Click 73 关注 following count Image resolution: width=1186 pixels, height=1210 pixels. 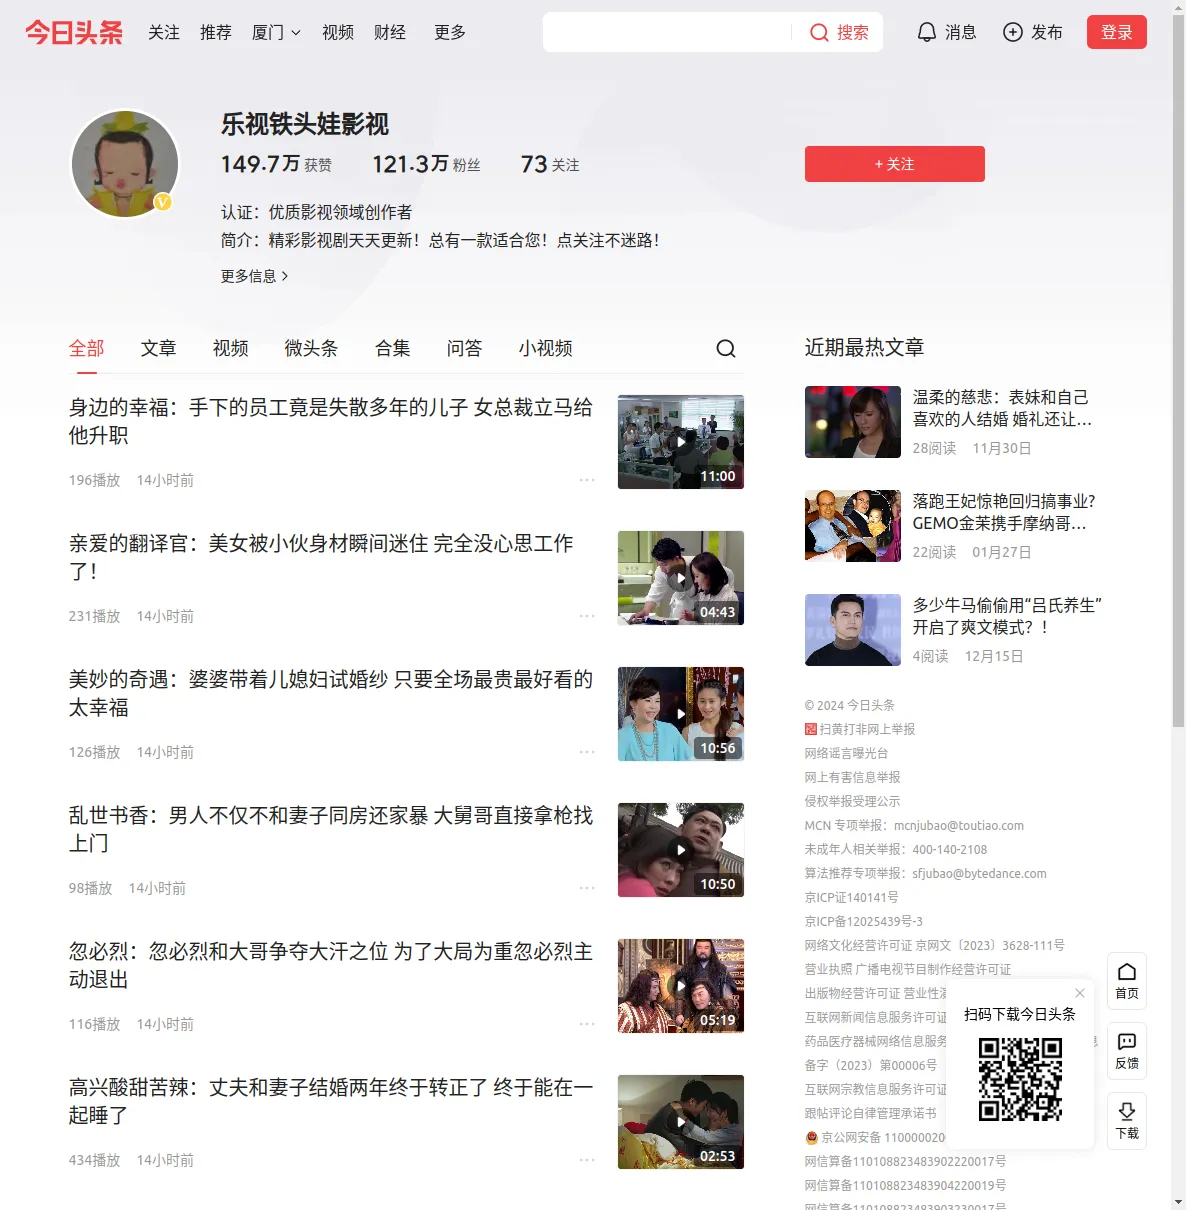click(550, 164)
